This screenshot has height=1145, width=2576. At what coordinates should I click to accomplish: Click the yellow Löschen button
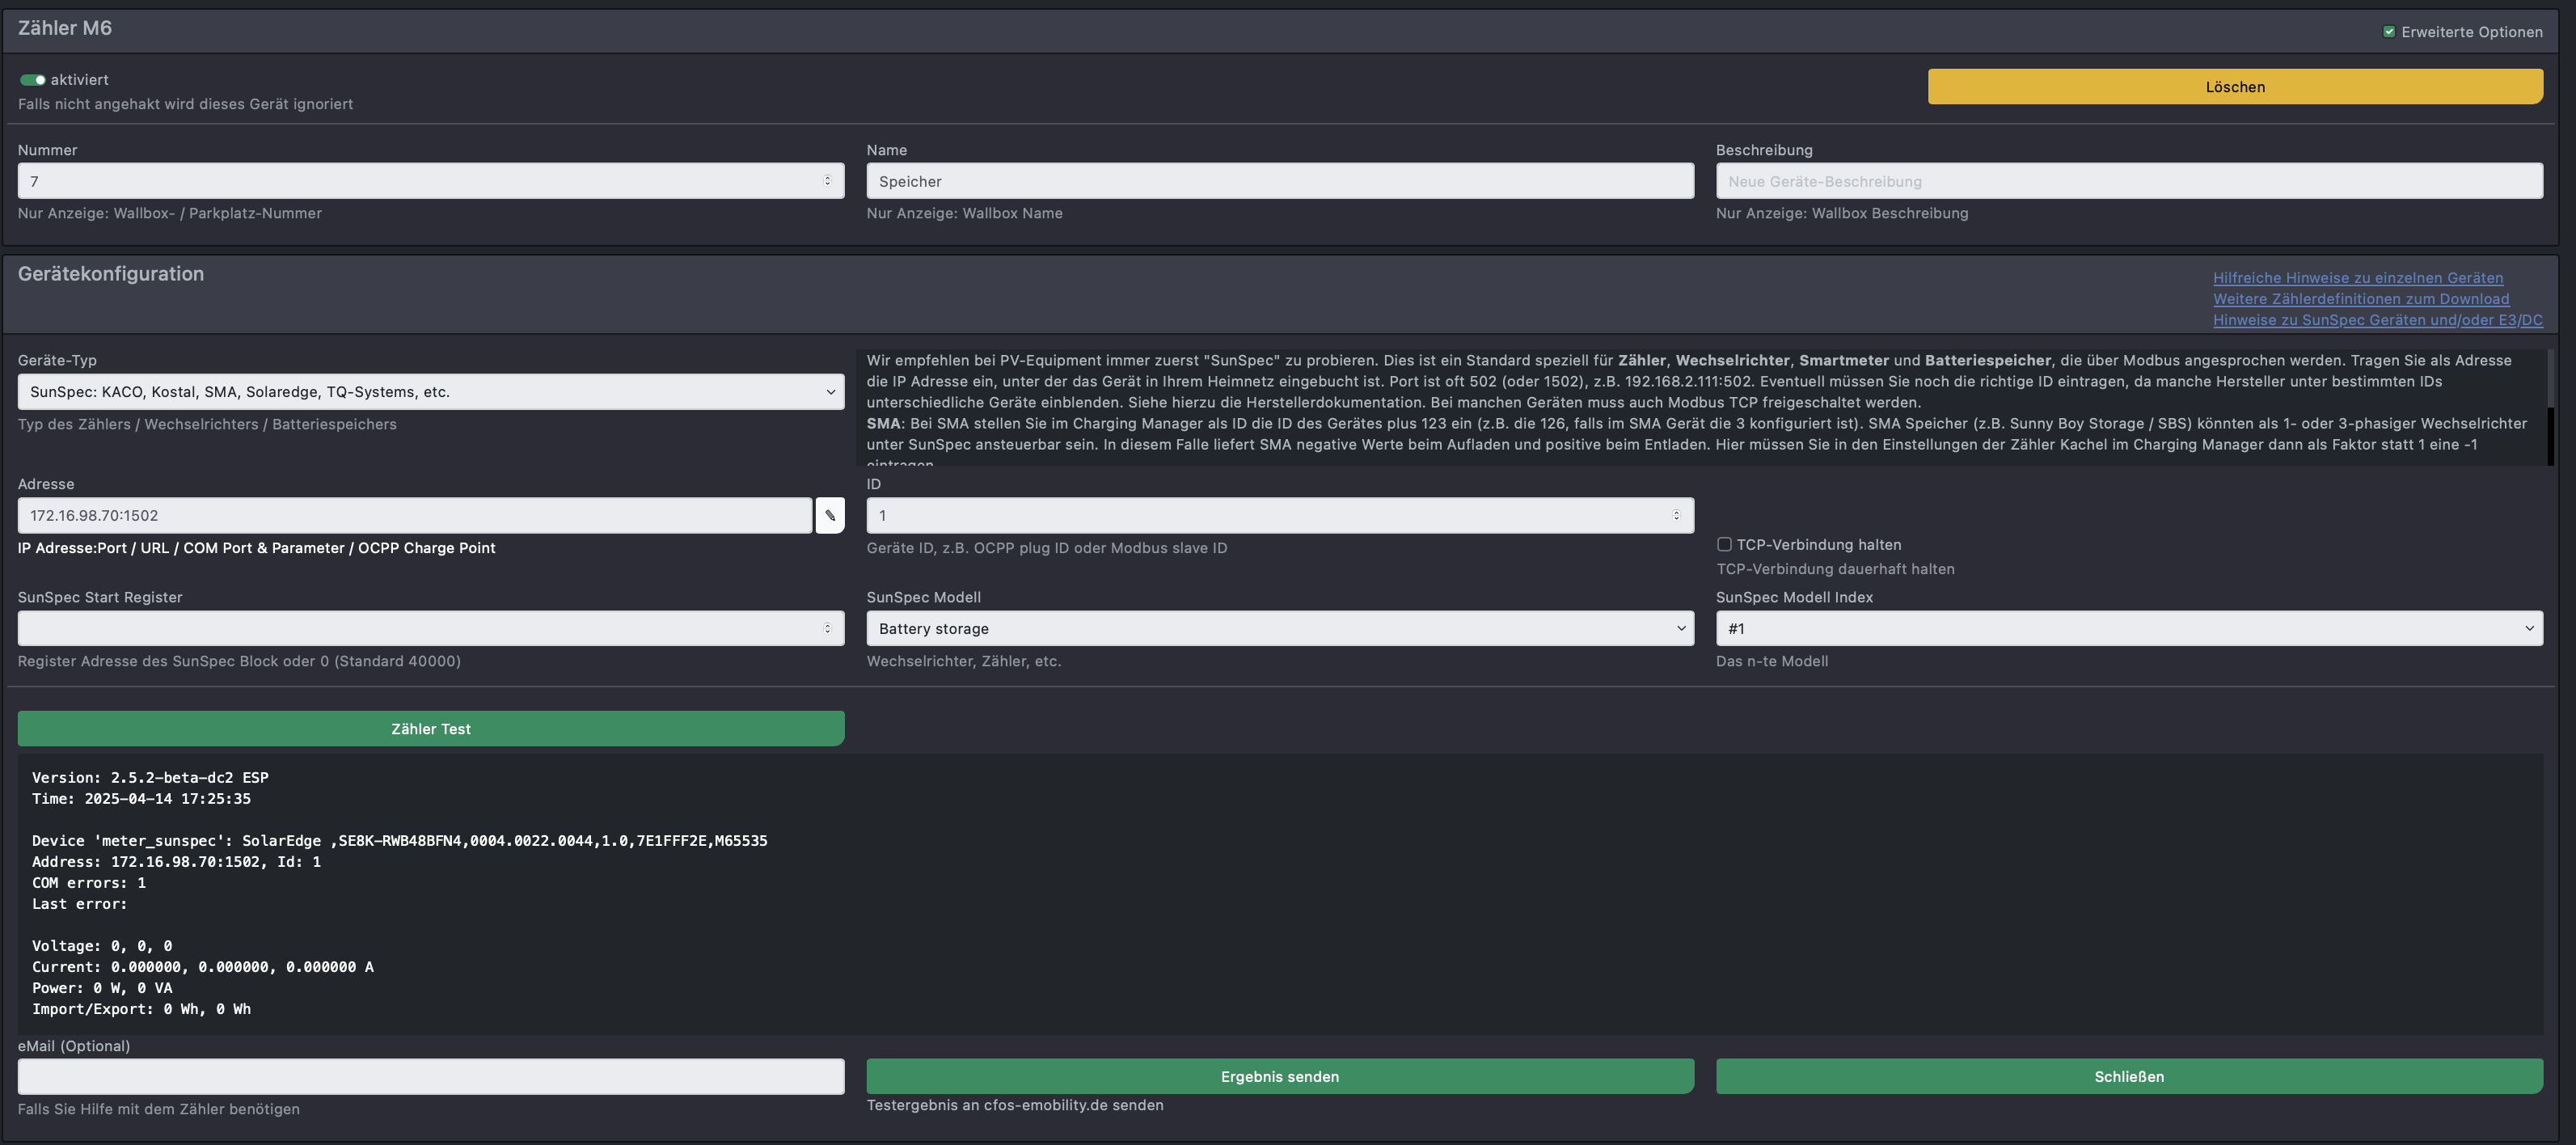(2235, 87)
